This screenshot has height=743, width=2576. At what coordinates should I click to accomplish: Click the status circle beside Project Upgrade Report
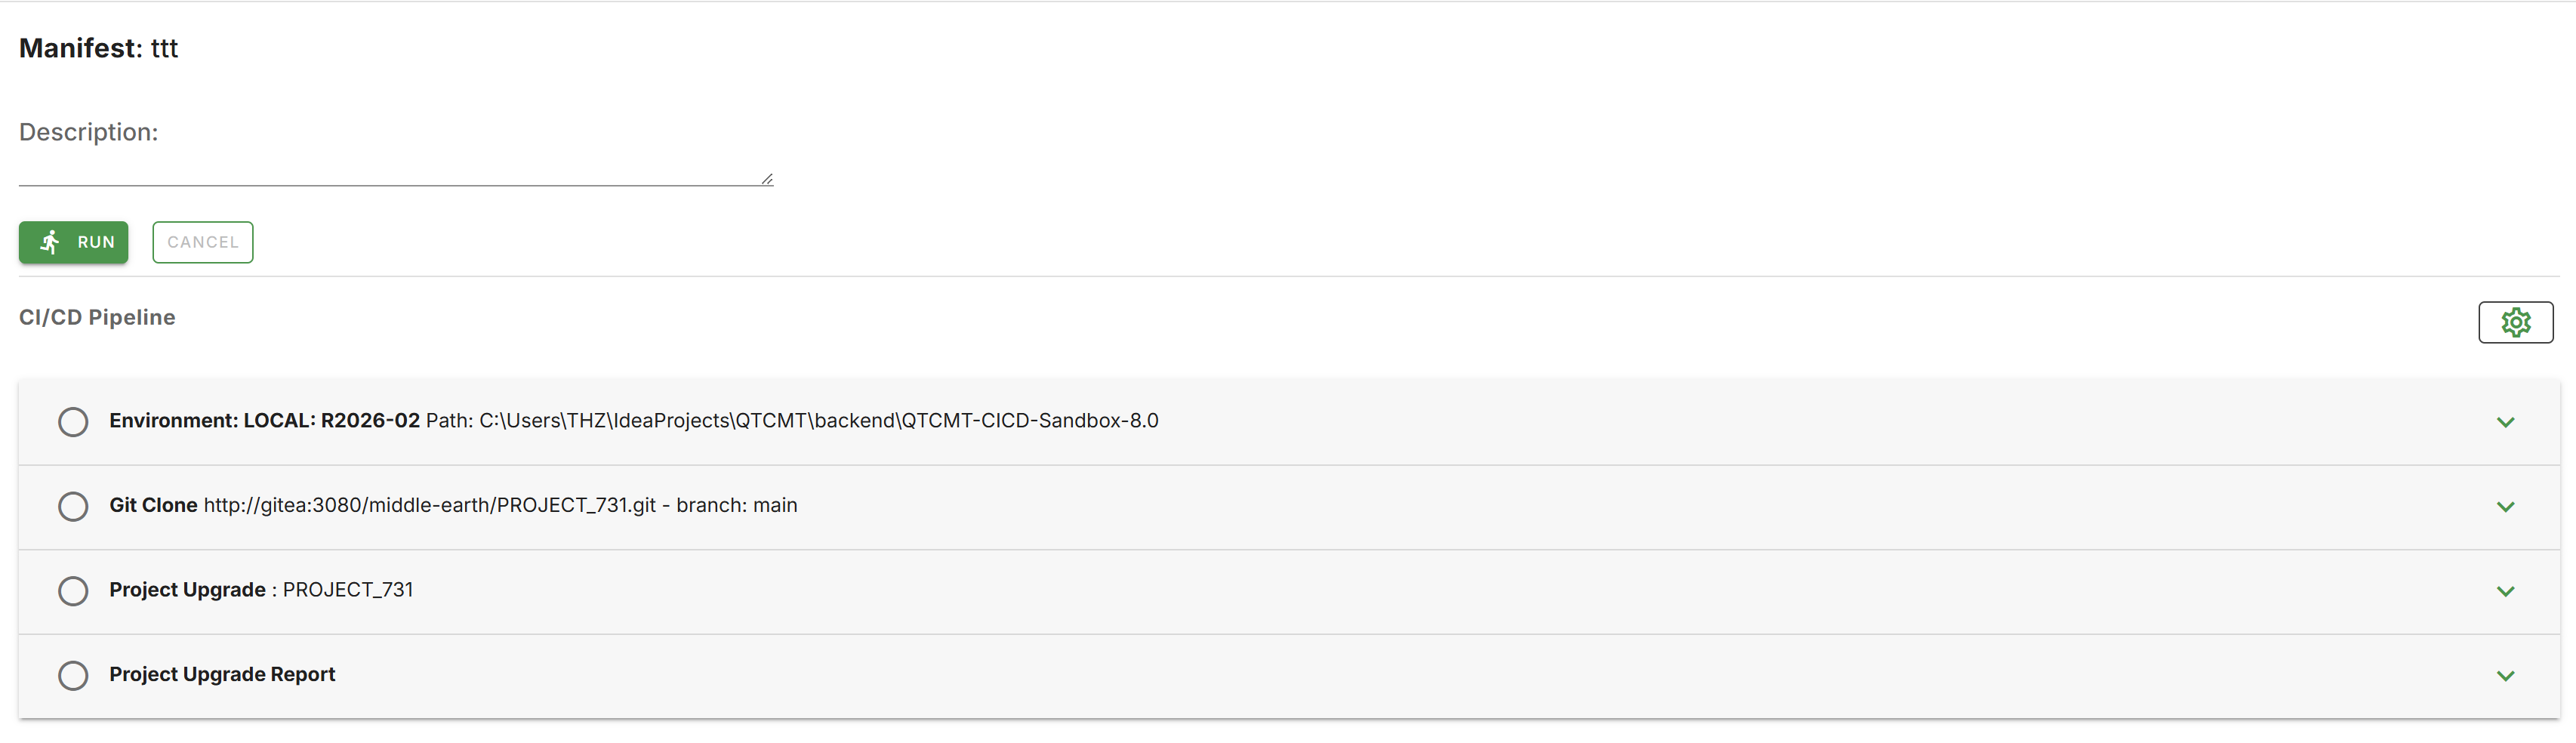[x=73, y=675]
